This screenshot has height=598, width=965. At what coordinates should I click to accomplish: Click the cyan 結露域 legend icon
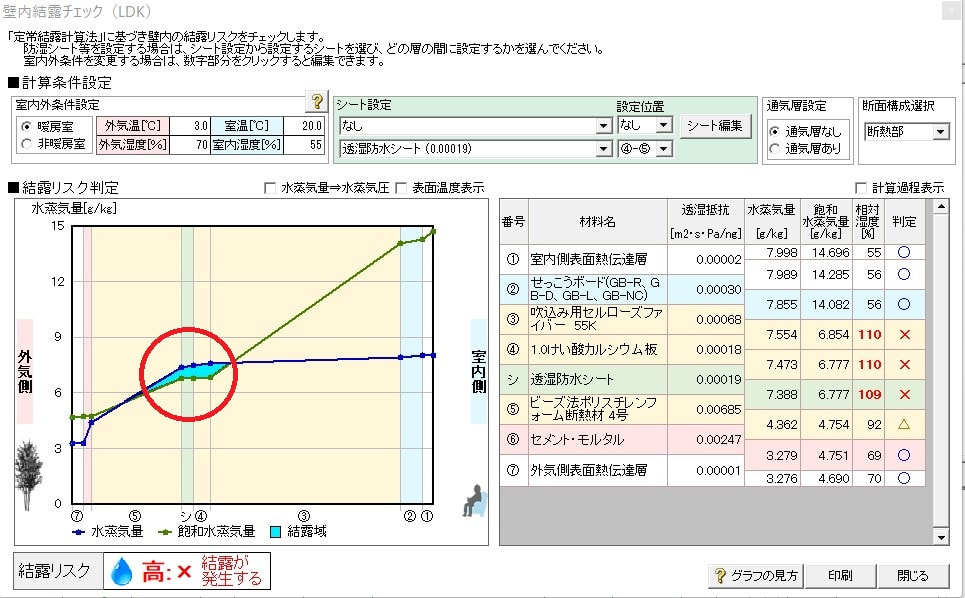pos(276,532)
